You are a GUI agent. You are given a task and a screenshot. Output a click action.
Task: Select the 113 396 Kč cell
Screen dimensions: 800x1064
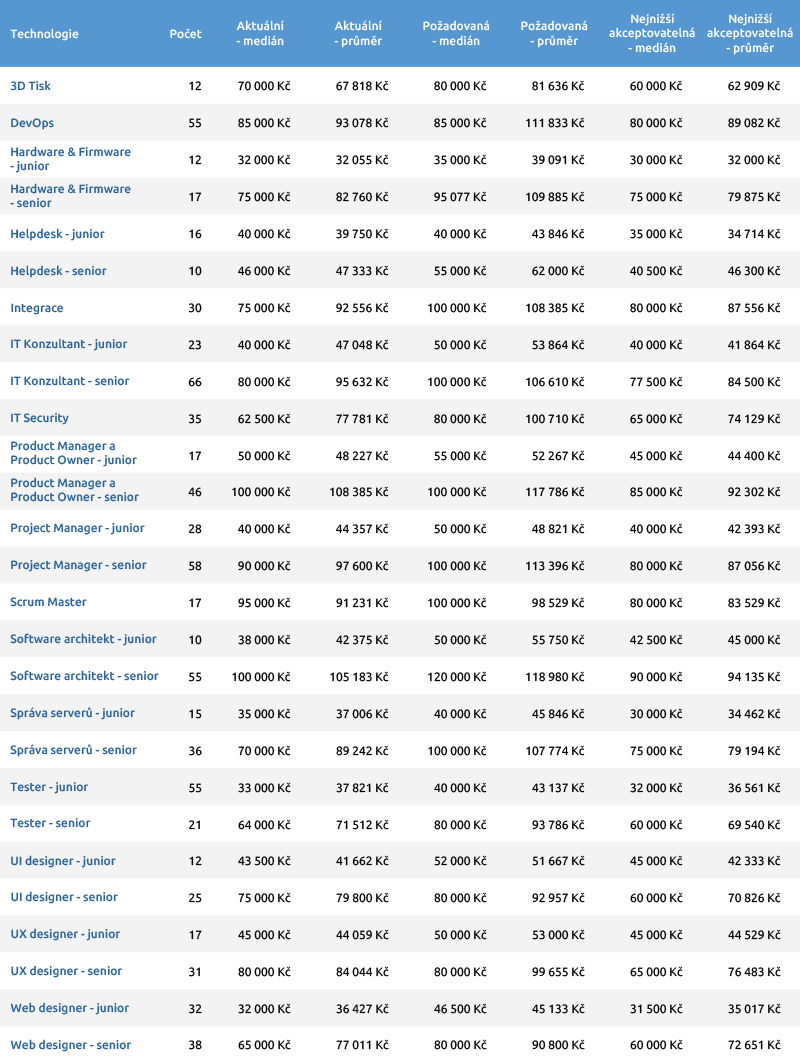(x=554, y=566)
